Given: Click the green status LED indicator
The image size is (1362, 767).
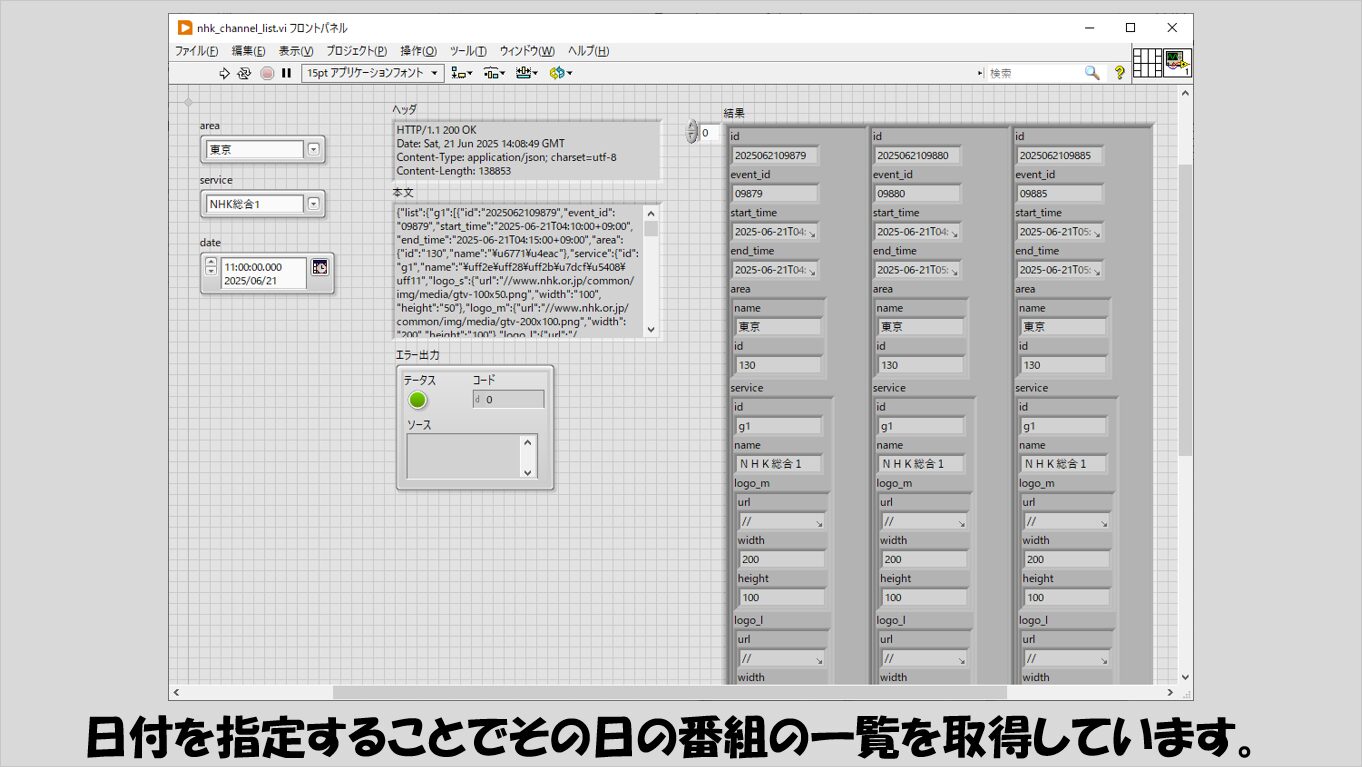Looking at the screenshot, I should [417, 400].
